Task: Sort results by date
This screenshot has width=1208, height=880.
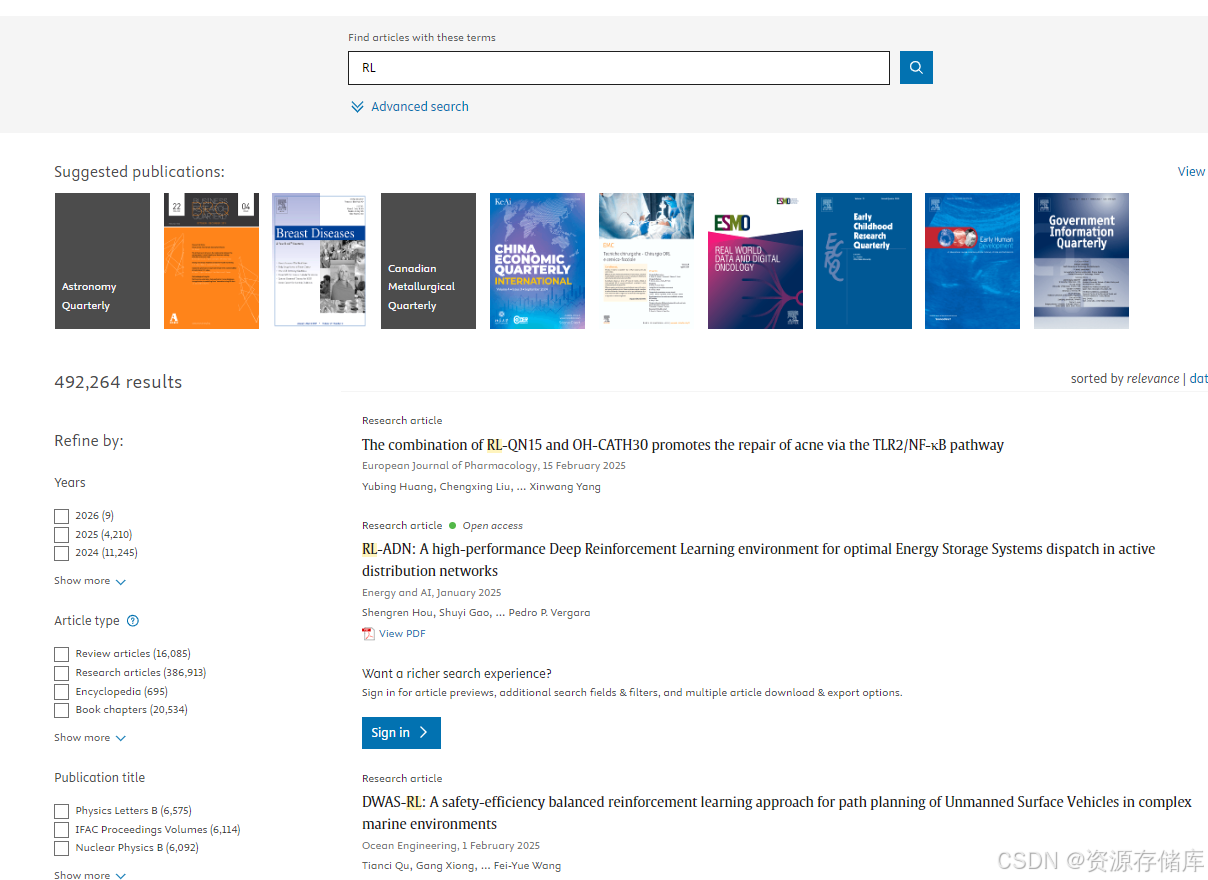Action: pyautogui.click(x=1198, y=379)
